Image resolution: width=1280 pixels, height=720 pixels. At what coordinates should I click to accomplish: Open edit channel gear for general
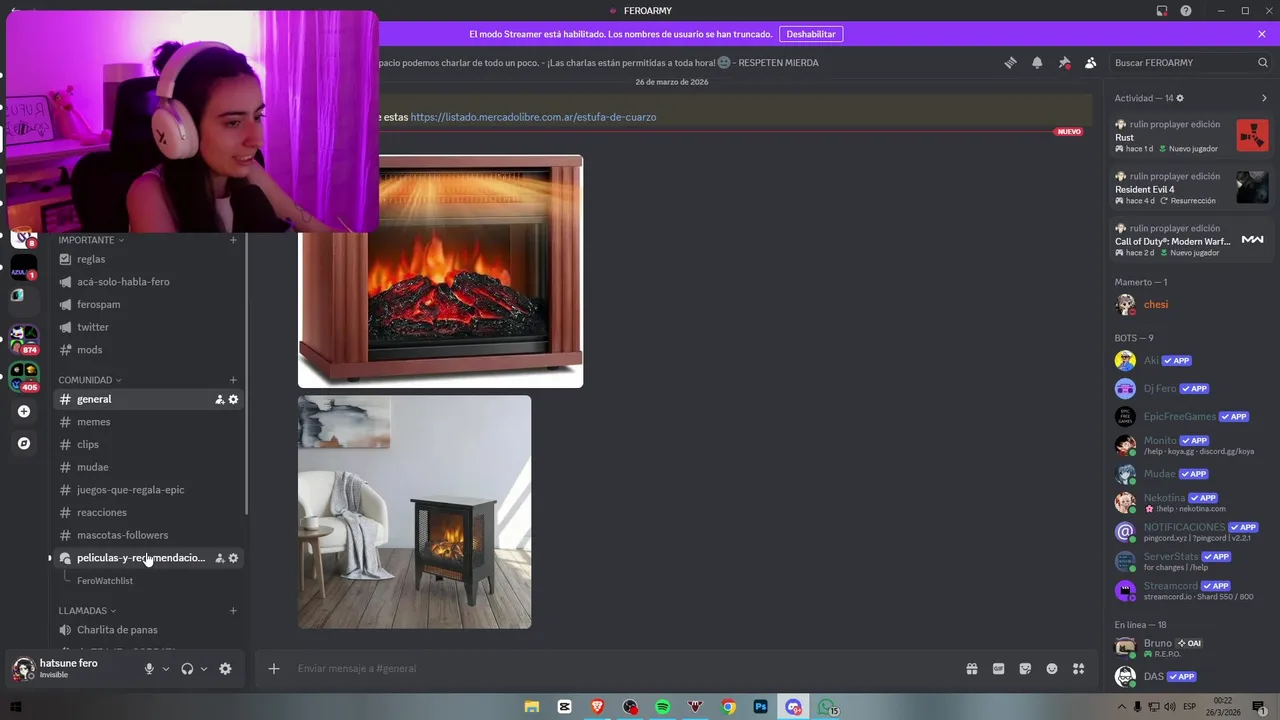pyautogui.click(x=233, y=399)
